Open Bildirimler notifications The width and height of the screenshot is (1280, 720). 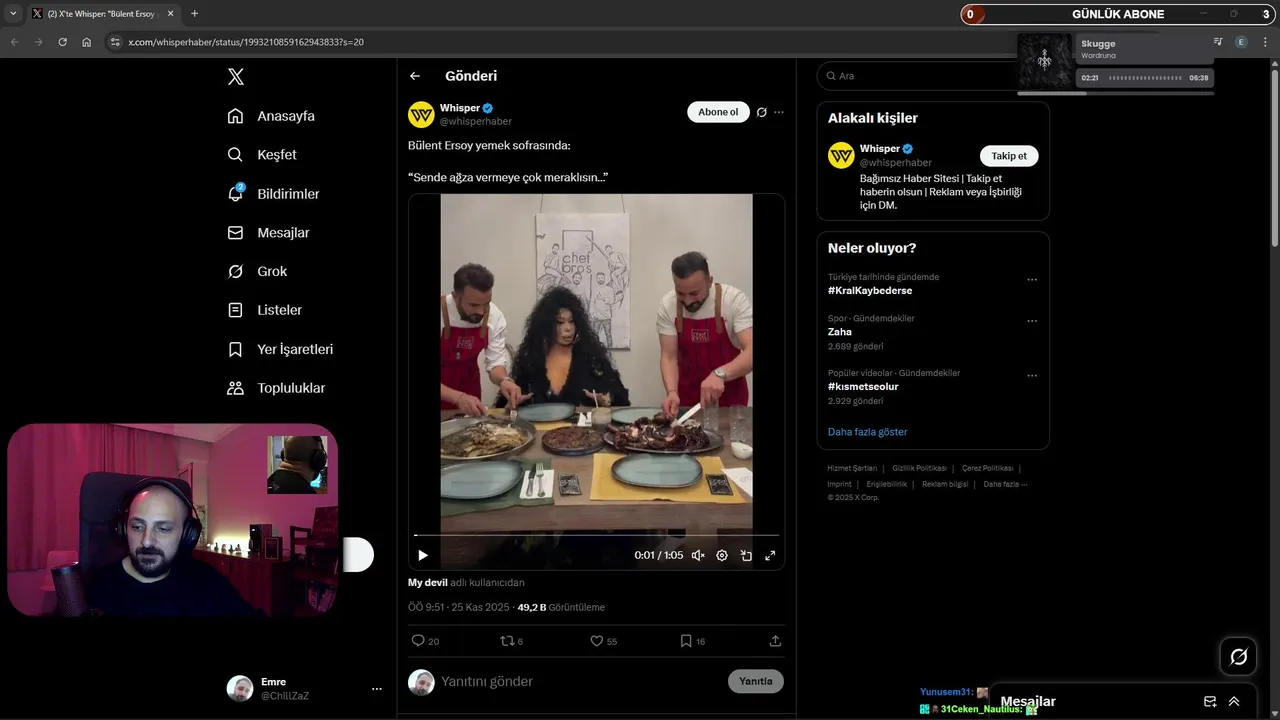[x=273, y=194]
